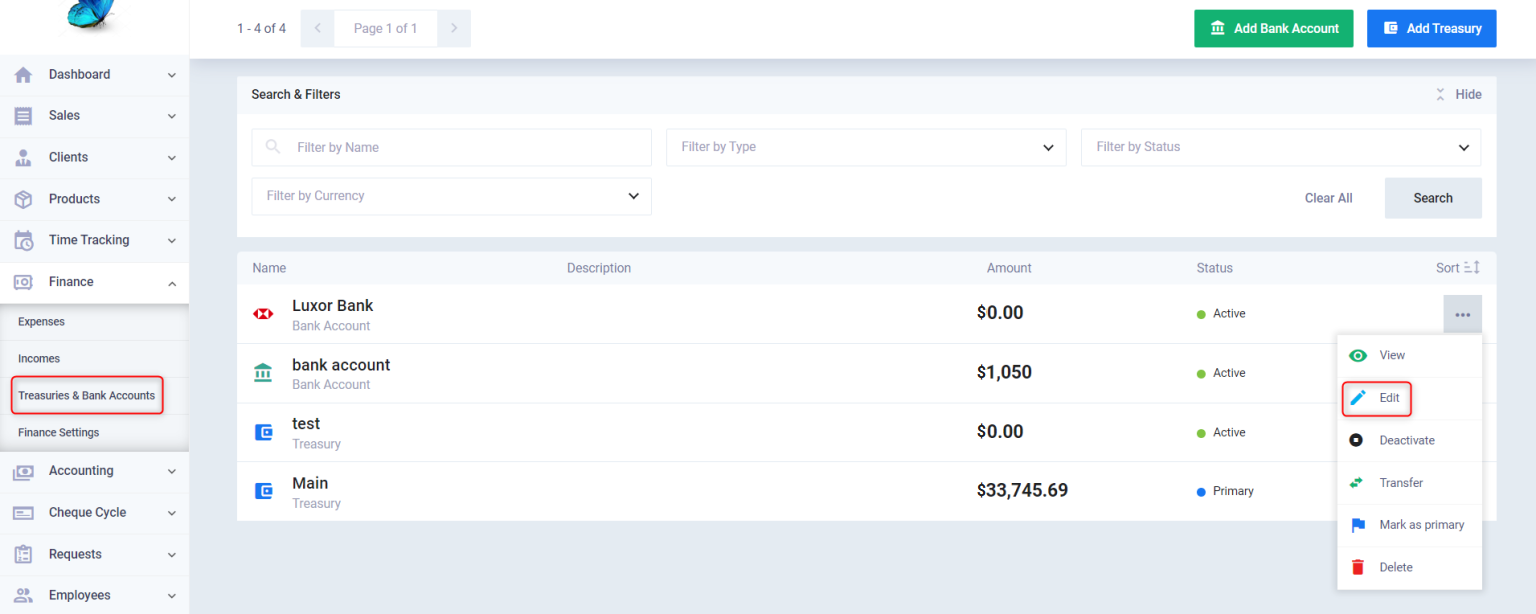
Task: Click the Finance safe icon
Action: coord(23,282)
